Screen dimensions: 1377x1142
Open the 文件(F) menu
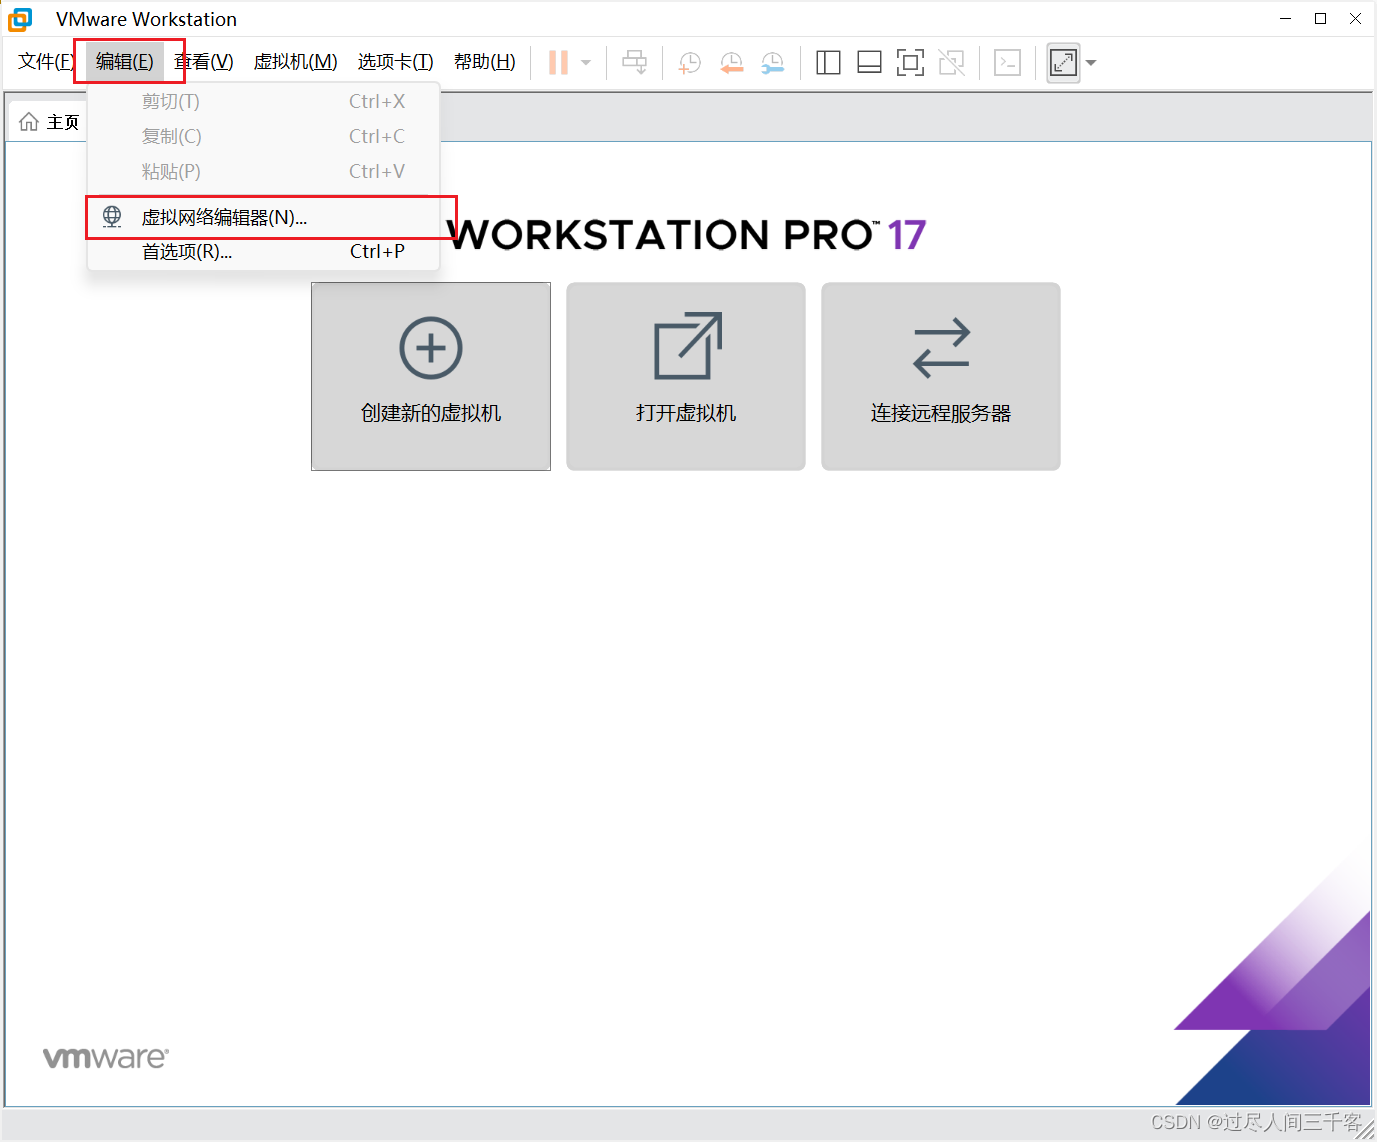coord(46,62)
